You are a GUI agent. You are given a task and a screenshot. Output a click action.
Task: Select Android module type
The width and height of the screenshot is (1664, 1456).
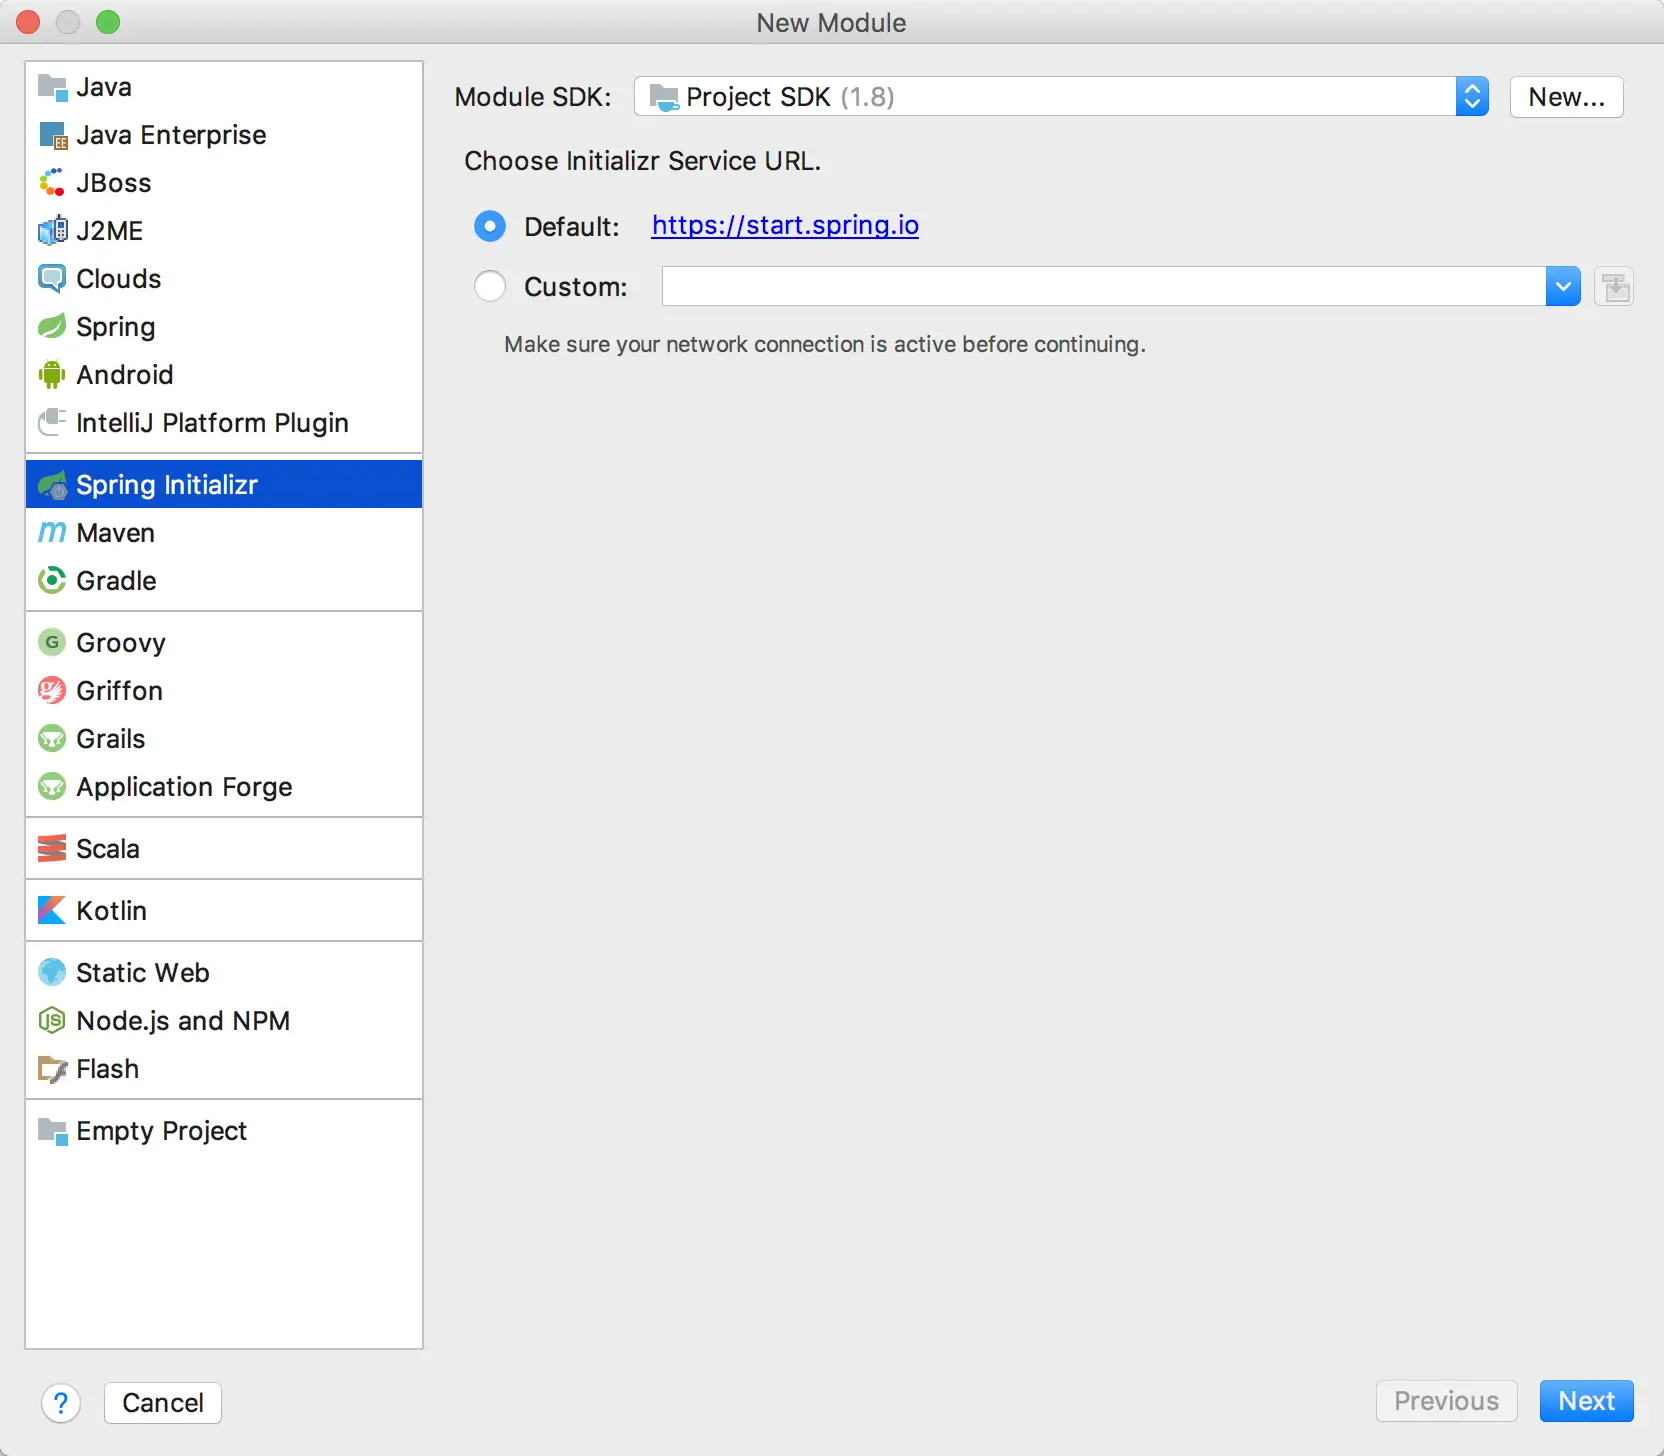(224, 375)
